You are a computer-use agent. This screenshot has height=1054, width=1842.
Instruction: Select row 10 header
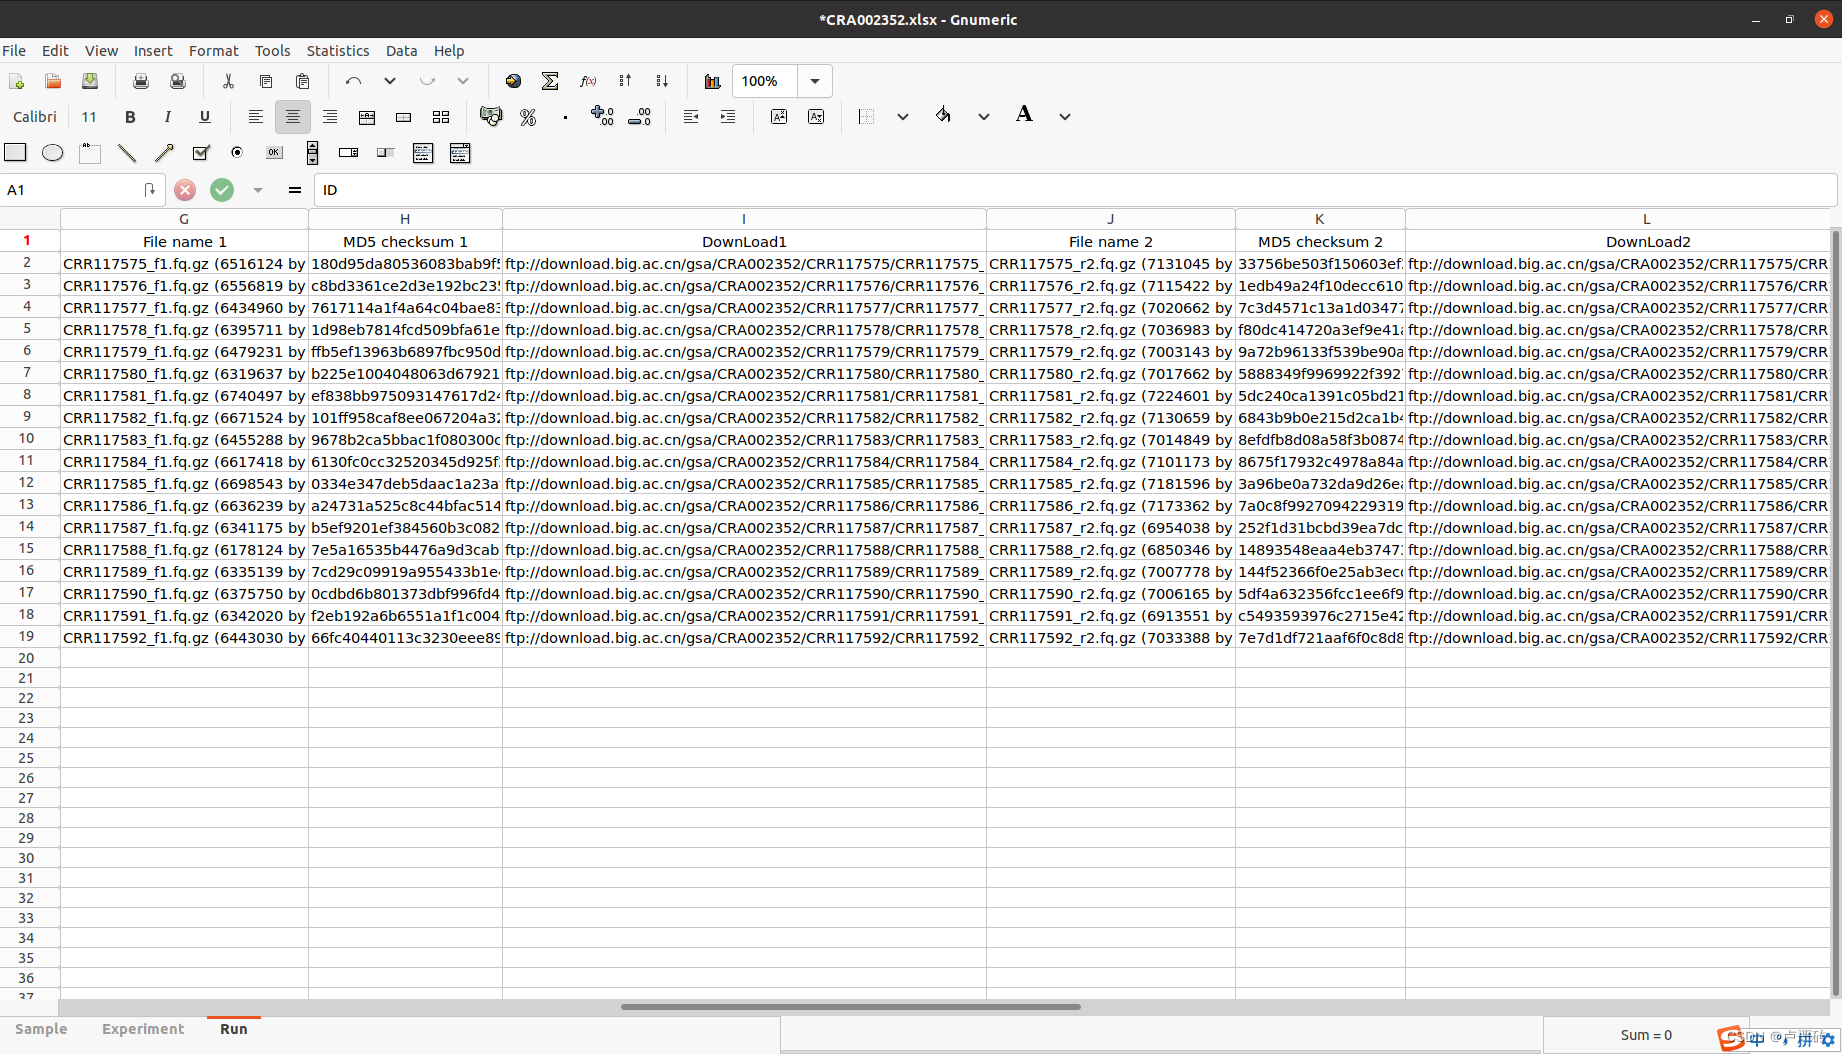(26, 438)
